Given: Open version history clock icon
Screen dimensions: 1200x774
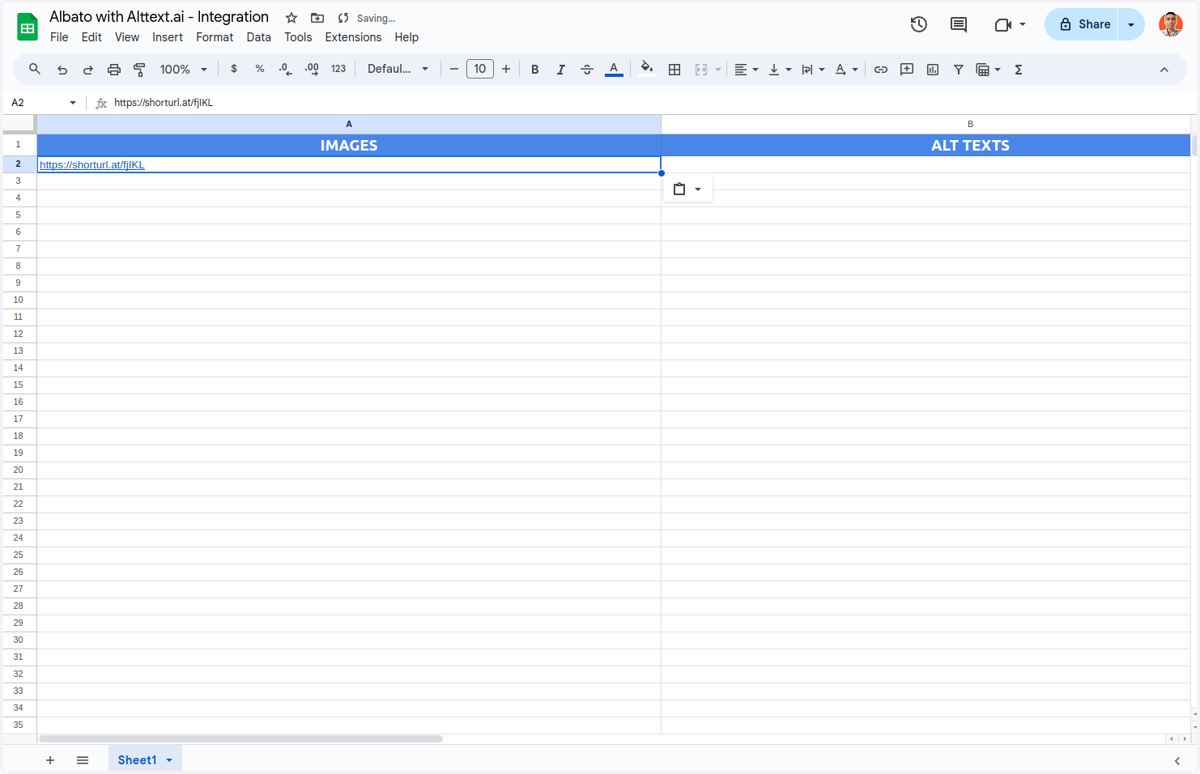Looking at the screenshot, I should 919,24.
